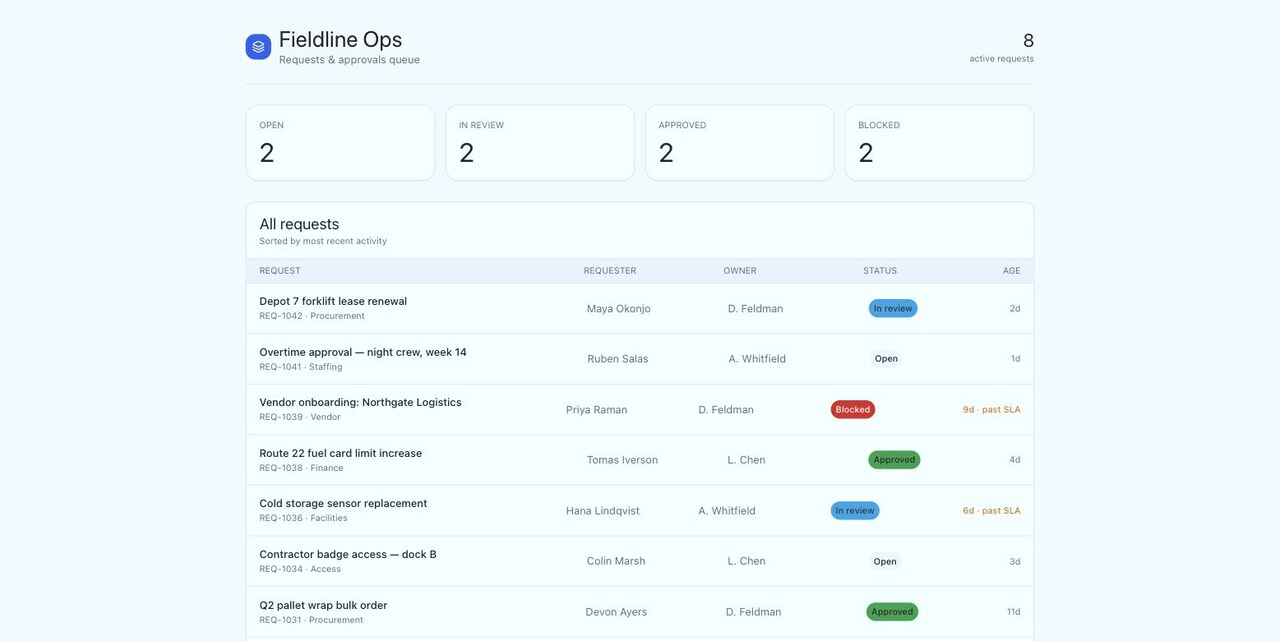The image size is (1280, 641).
Task: Click the red Blocked status badge
Action: tap(853, 409)
